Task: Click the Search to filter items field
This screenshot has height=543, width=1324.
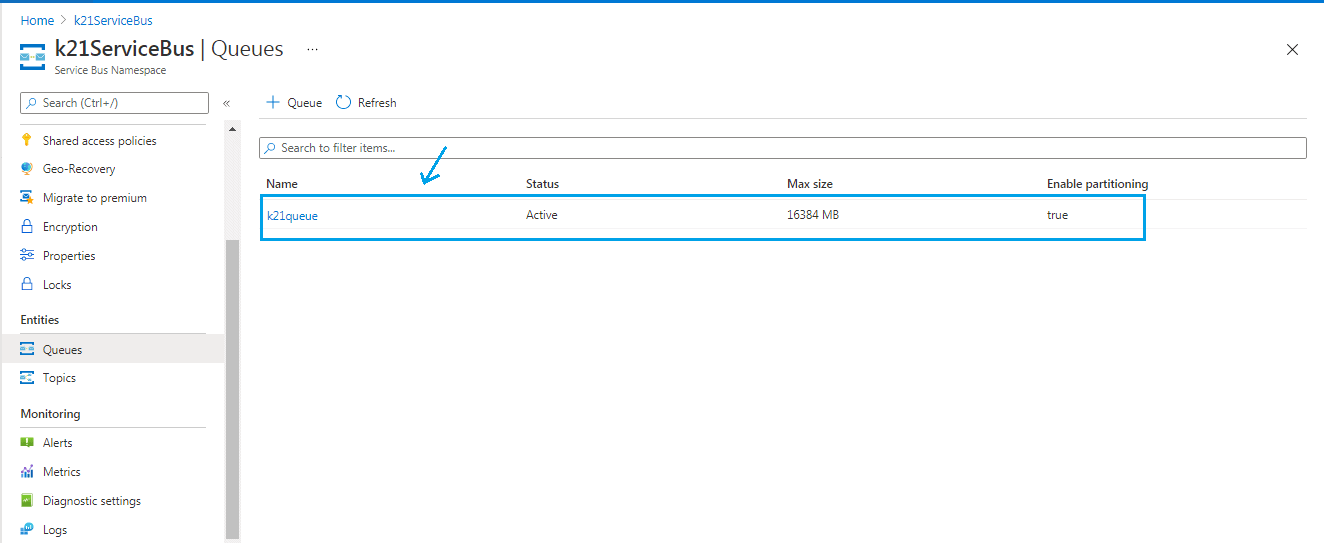Action: (x=782, y=148)
